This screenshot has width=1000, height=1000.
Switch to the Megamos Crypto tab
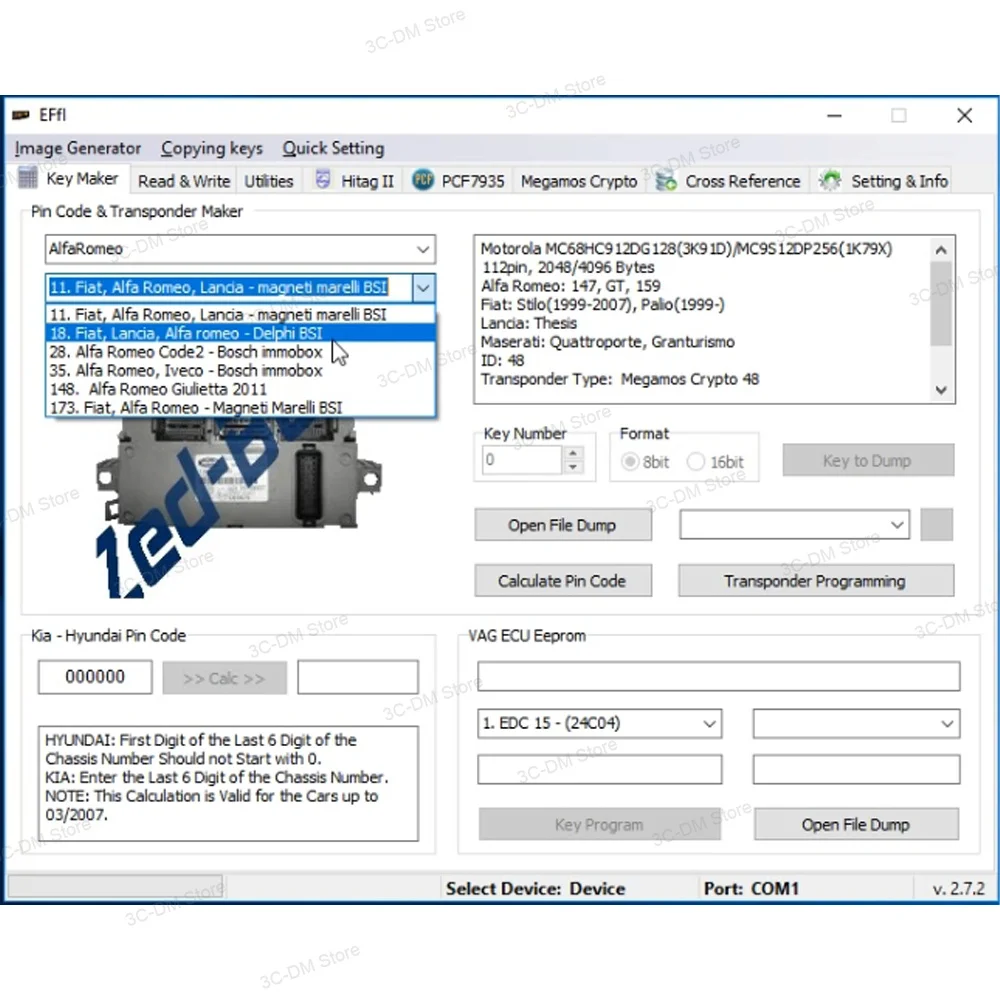(579, 181)
